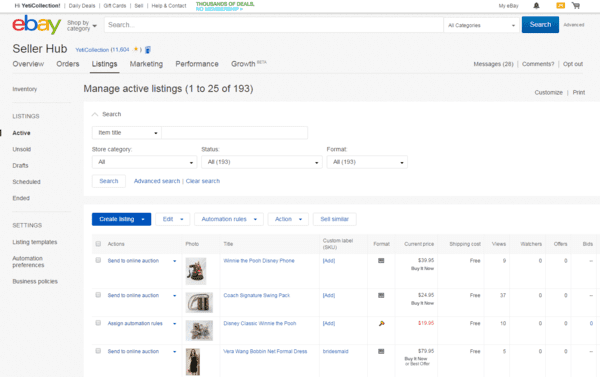Check the Coach Signature Swing Pack row
Image resolution: width=600 pixels, height=377 pixels.
coord(98,295)
